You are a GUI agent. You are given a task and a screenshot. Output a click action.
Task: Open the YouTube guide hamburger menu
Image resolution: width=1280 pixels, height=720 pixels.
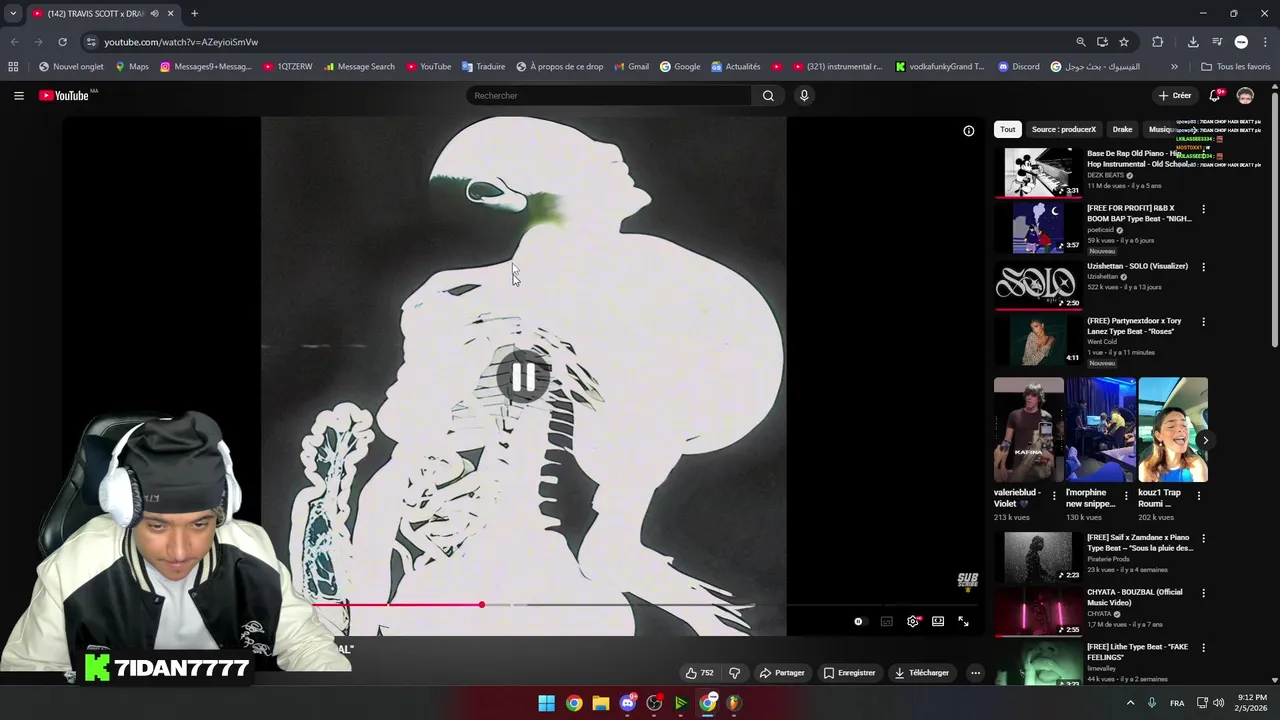coord(18,96)
